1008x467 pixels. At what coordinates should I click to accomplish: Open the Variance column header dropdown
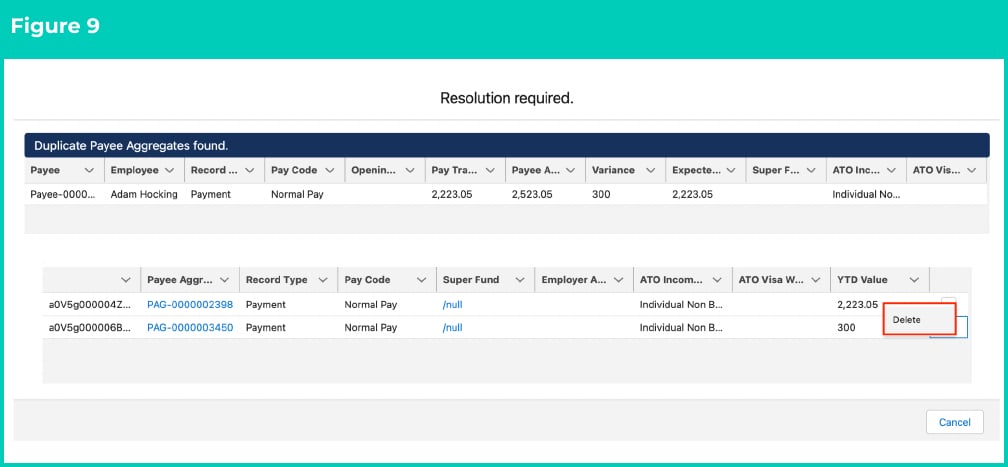[x=651, y=170]
